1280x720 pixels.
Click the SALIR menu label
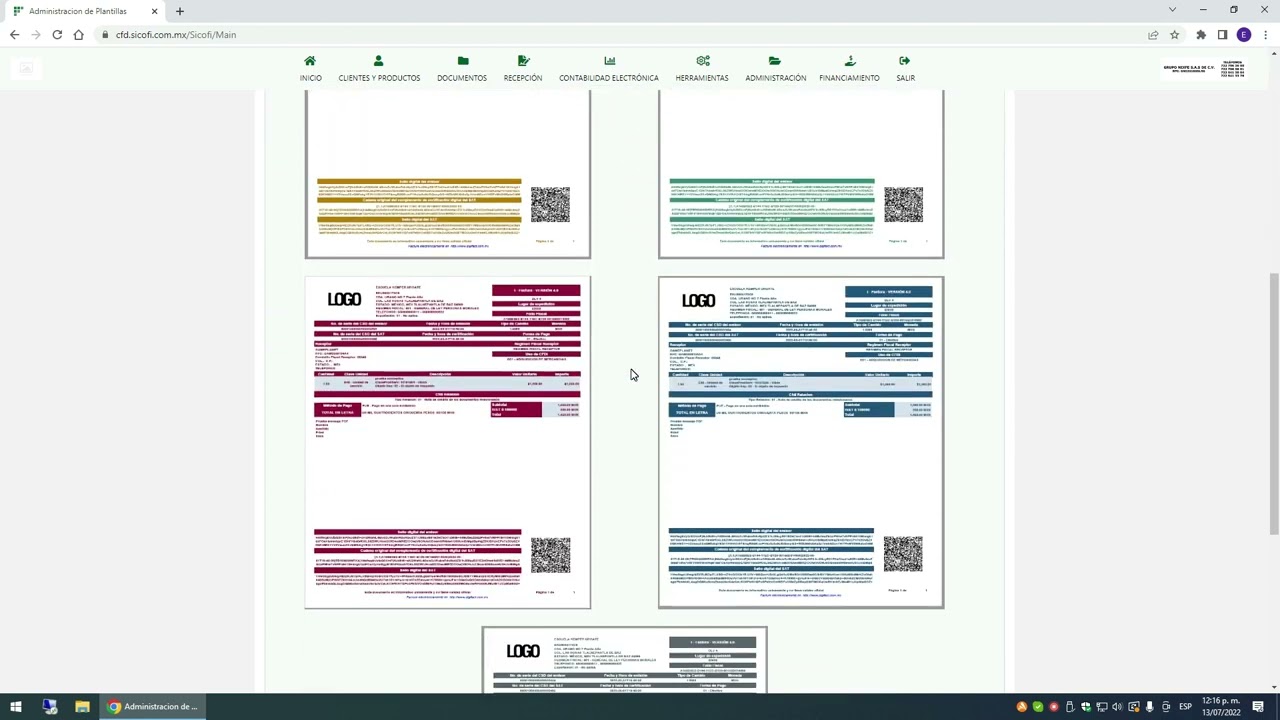point(905,78)
